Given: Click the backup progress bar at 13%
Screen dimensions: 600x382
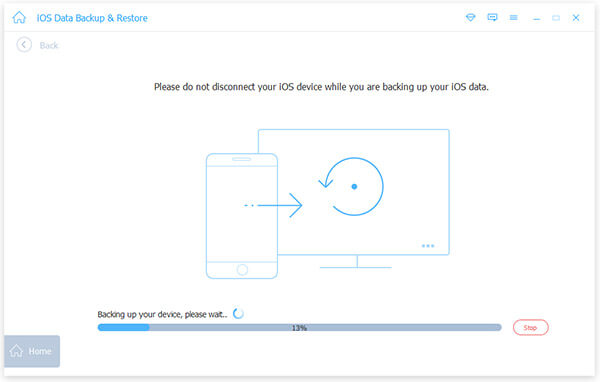Looking at the screenshot, I should [299, 328].
